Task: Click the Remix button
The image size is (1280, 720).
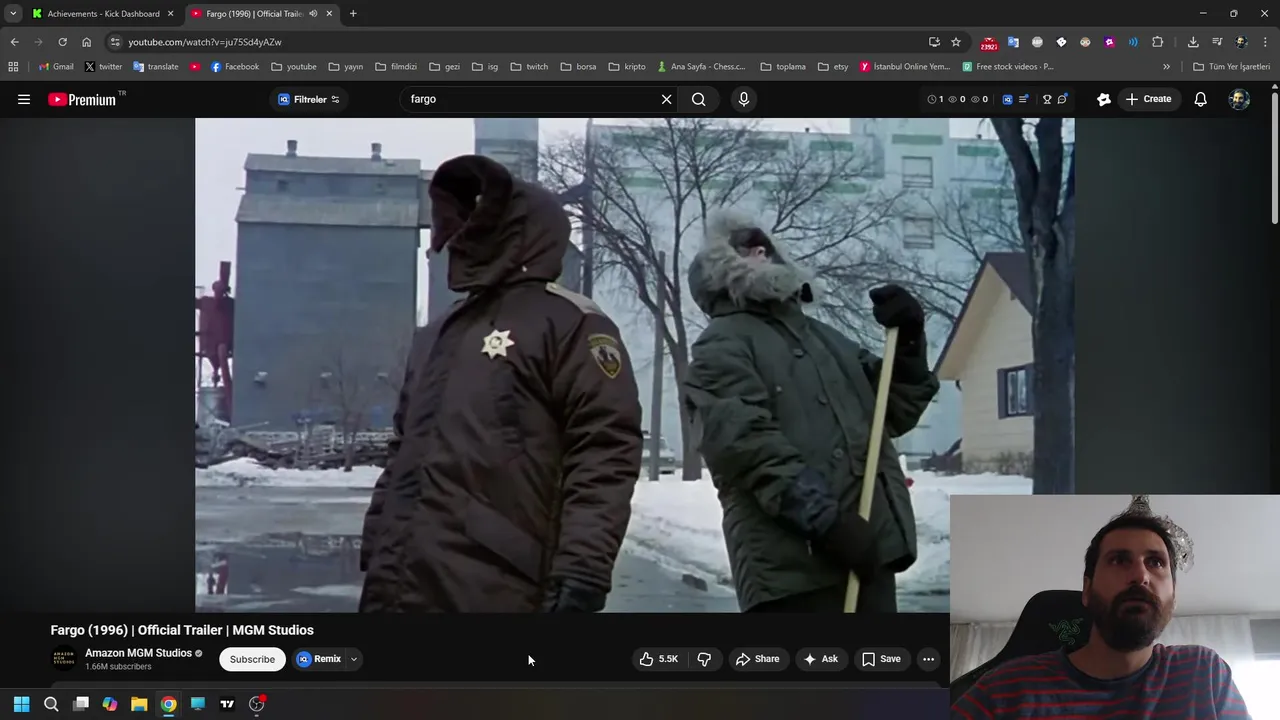Action: coord(319,659)
